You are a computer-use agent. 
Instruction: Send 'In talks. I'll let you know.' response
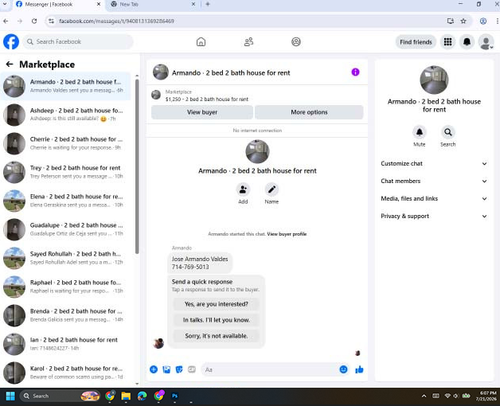pos(216,320)
